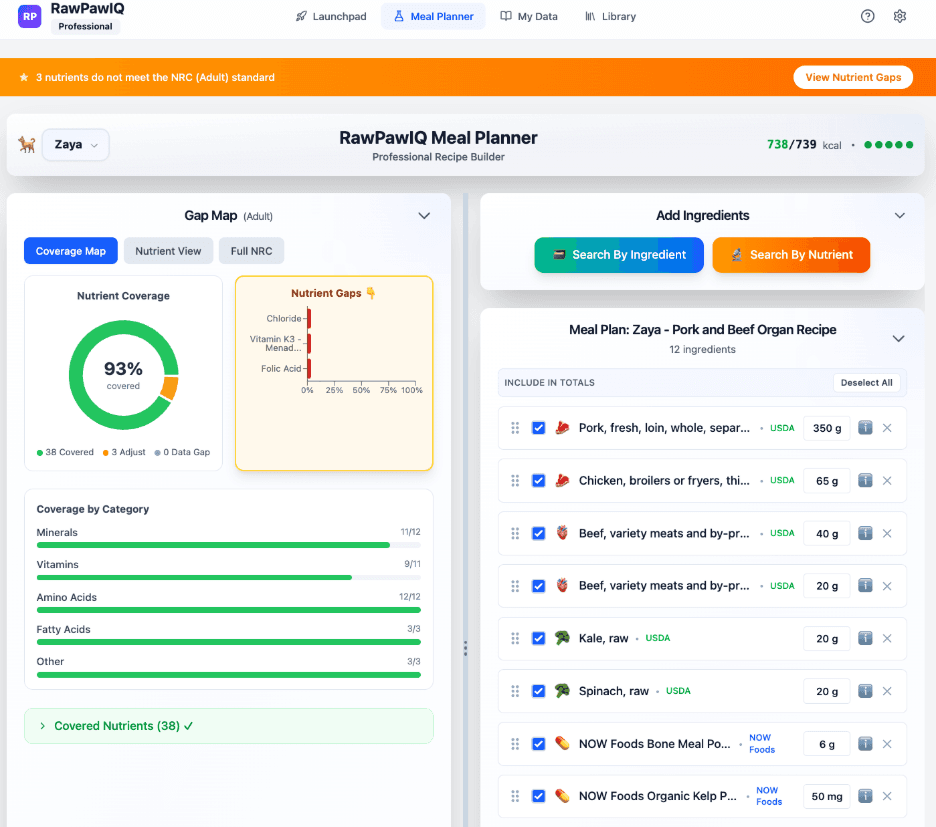Uncheck Spinach, raw checkbox
The height and width of the screenshot is (827, 936).
pos(538,691)
